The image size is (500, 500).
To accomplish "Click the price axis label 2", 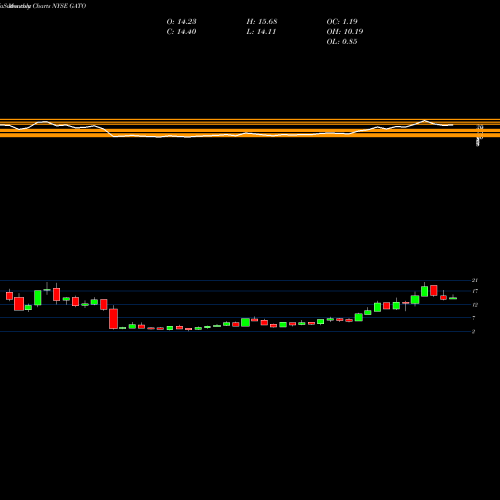I will (473, 331).
